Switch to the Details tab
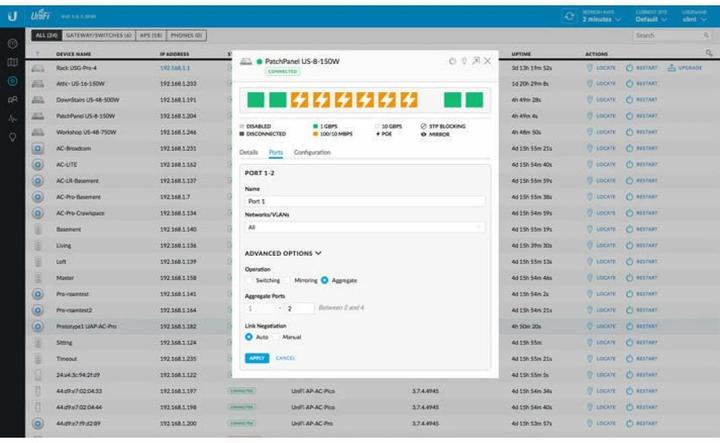Image resolution: width=720 pixels, height=443 pixels. click(x=248, y=152)
